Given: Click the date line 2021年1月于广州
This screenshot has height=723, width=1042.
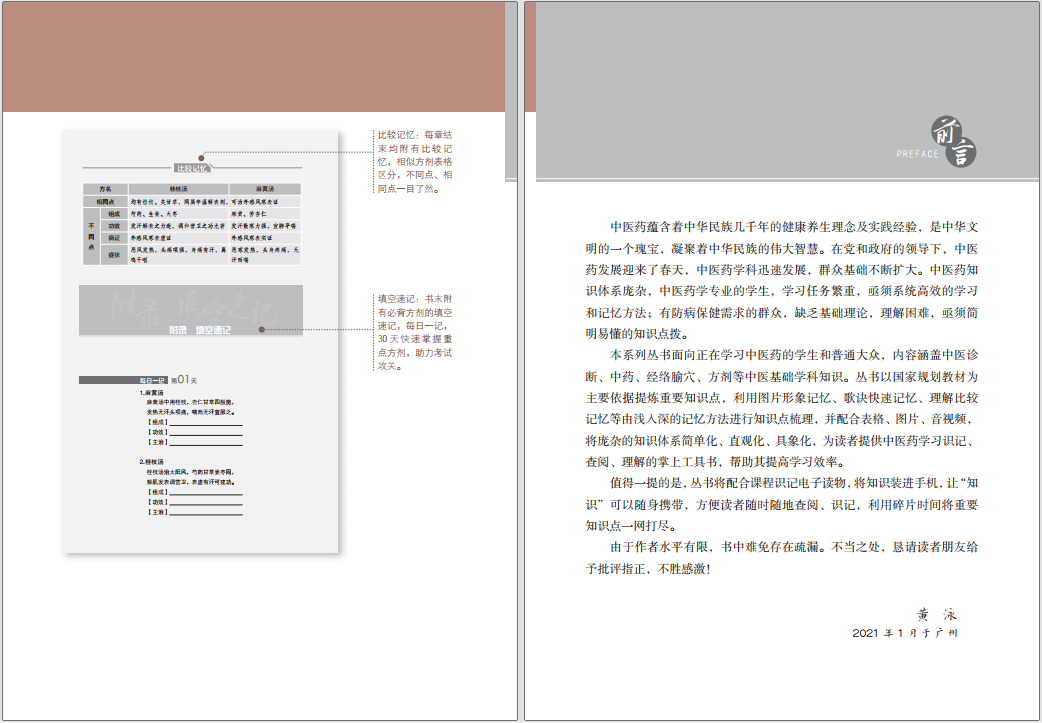Looking at the screenshot, I should point(904,633).
